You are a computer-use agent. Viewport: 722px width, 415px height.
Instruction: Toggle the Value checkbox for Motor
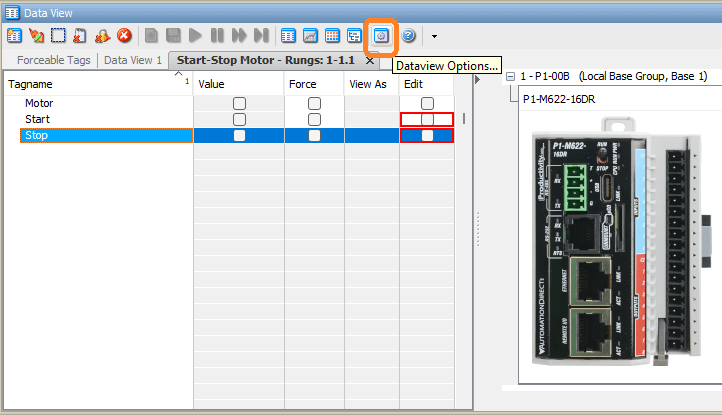(239, 103)
